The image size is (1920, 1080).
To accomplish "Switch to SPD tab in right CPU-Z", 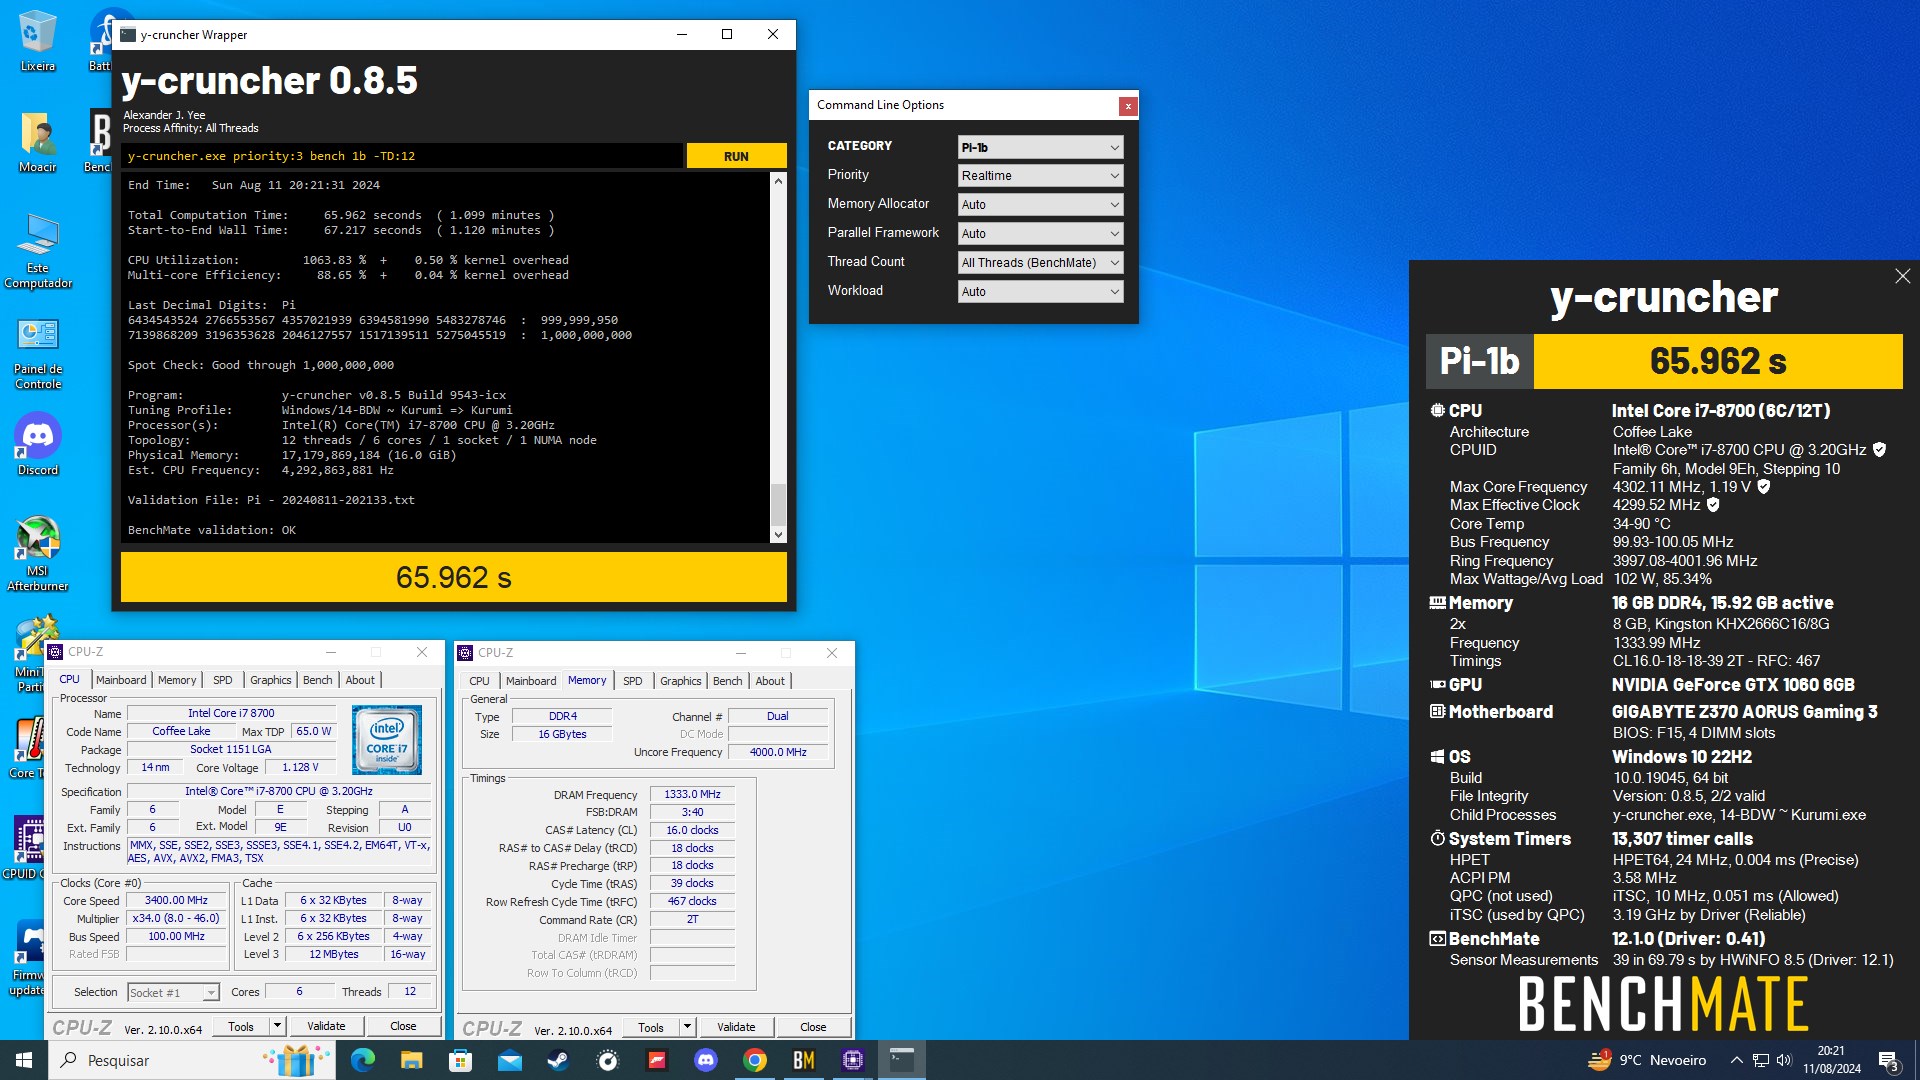I will [x=633, y=681].
